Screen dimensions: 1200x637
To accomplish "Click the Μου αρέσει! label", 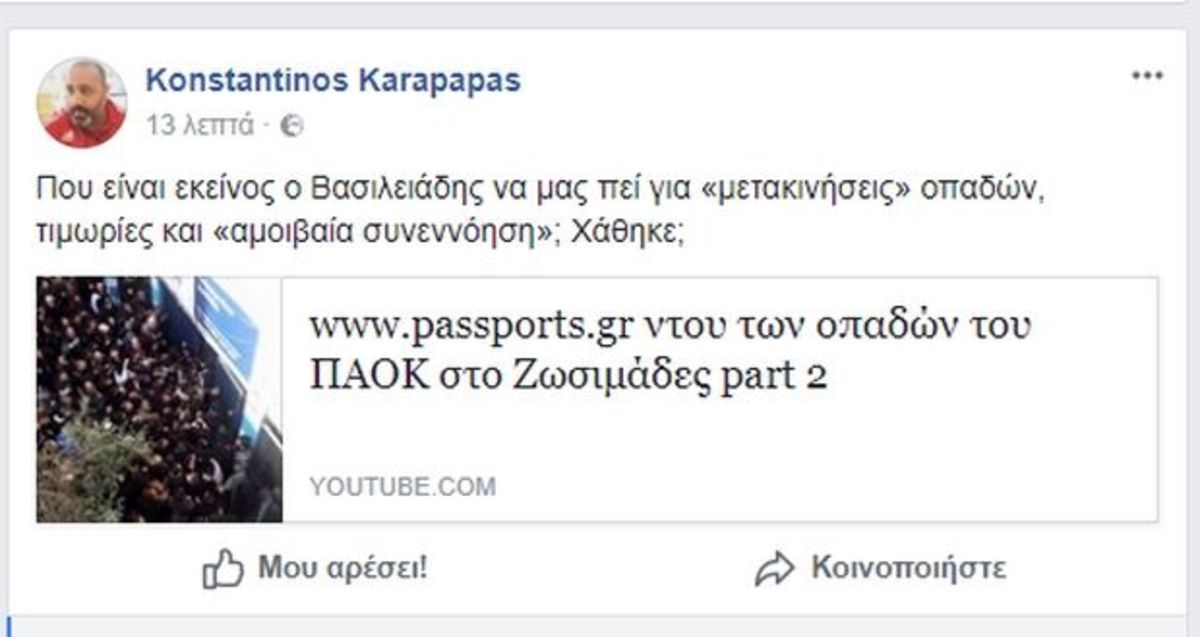I will [x=343, y=569].
